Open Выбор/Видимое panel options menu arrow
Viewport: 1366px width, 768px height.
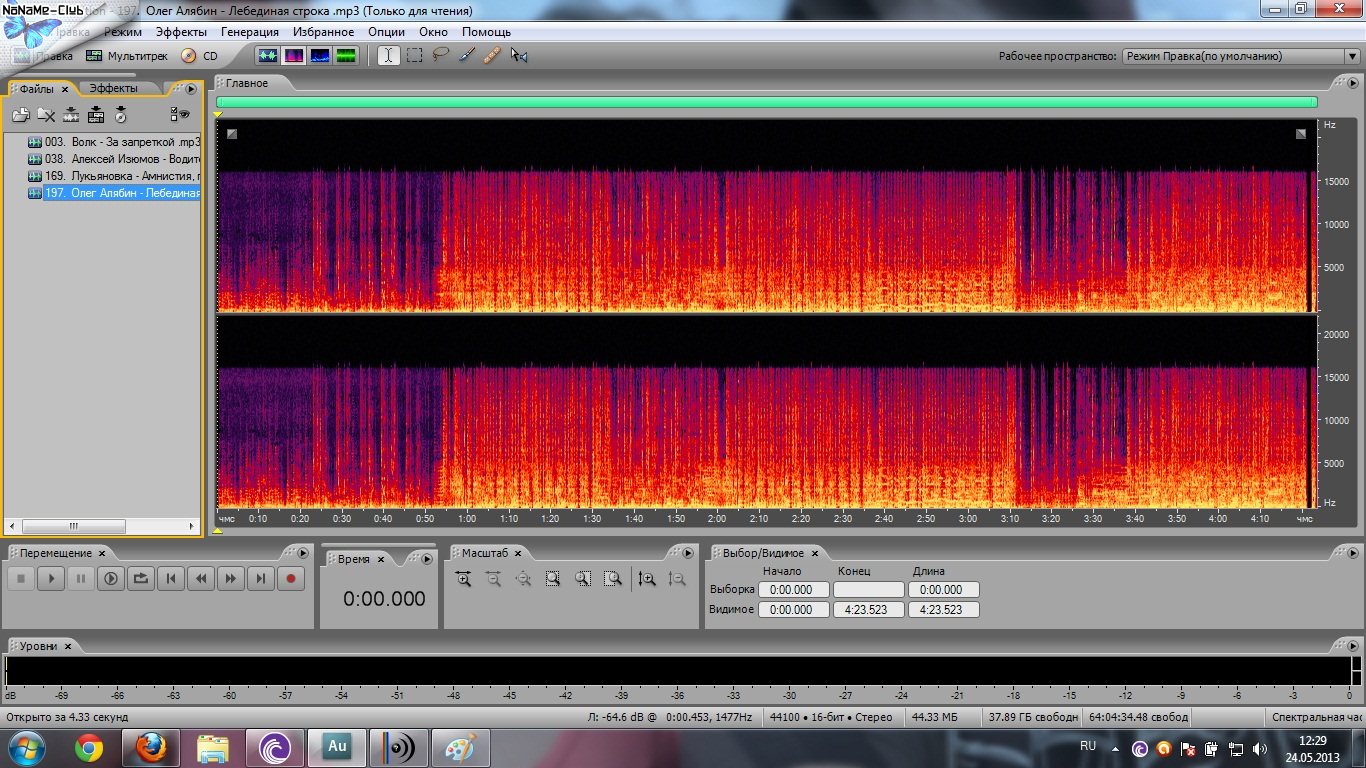point(1351,553)
